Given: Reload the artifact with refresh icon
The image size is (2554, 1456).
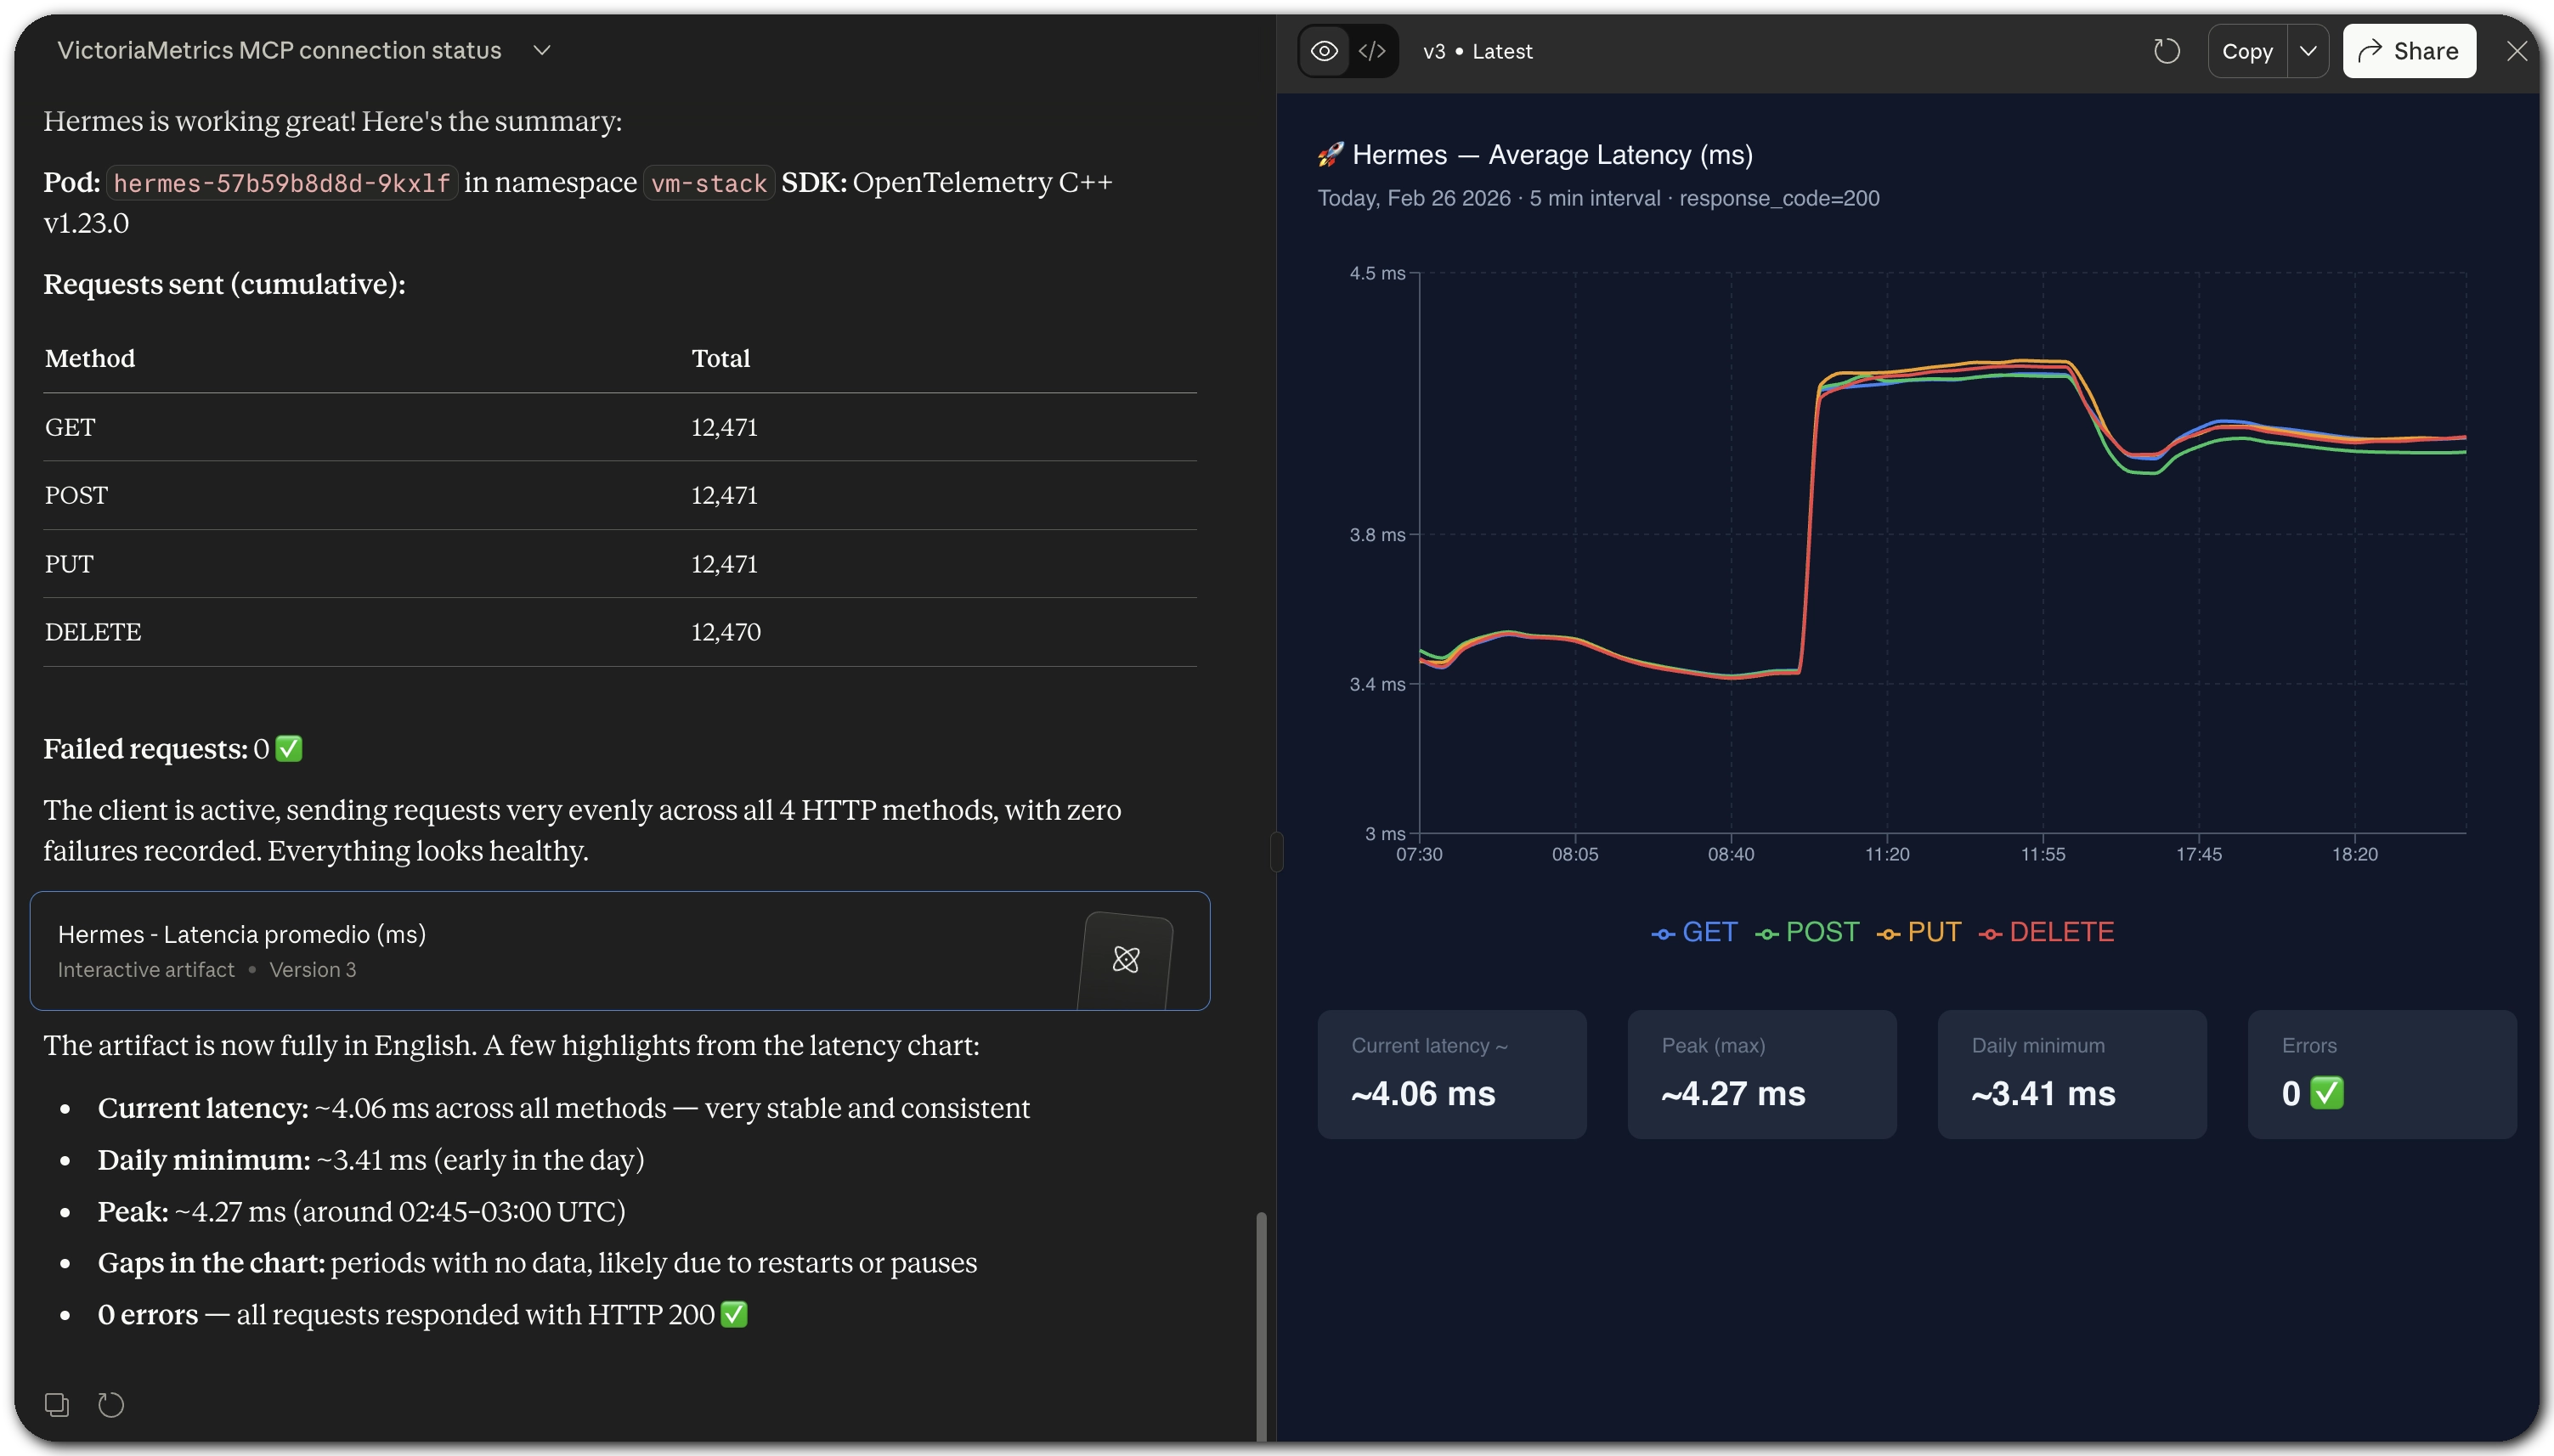Looking at the screenshot, I should [x=2166, y=51].
